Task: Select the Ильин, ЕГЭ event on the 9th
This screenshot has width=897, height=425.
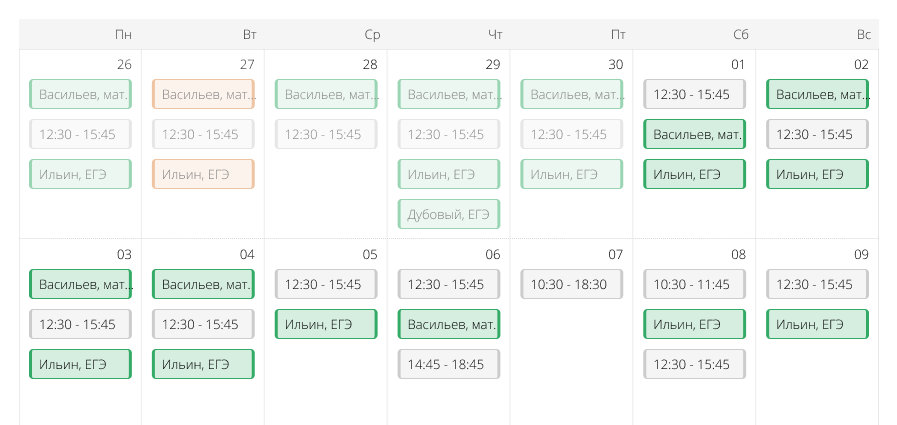Action: point(817,324)
